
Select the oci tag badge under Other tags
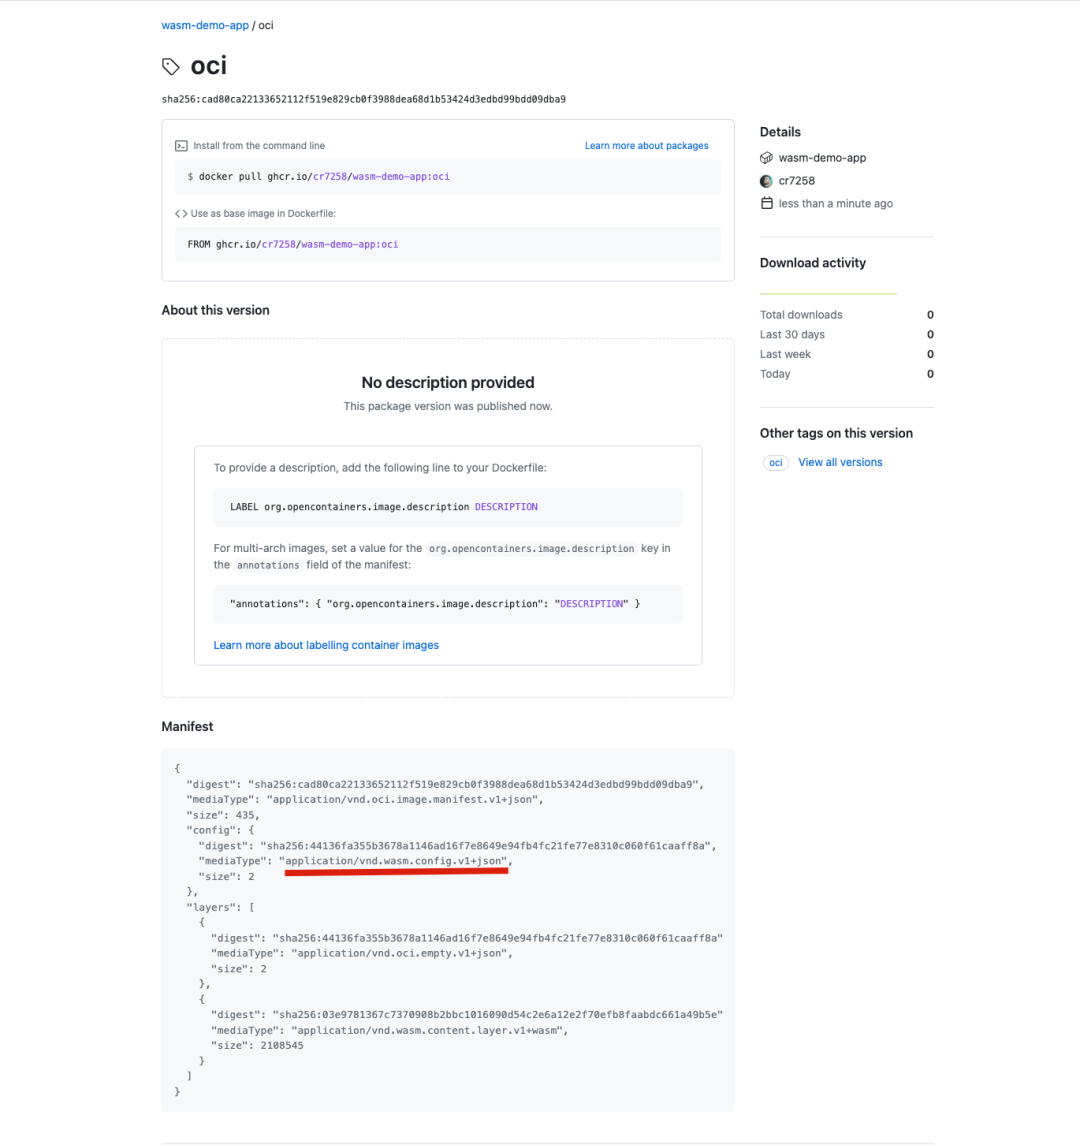tap(775, 463)
